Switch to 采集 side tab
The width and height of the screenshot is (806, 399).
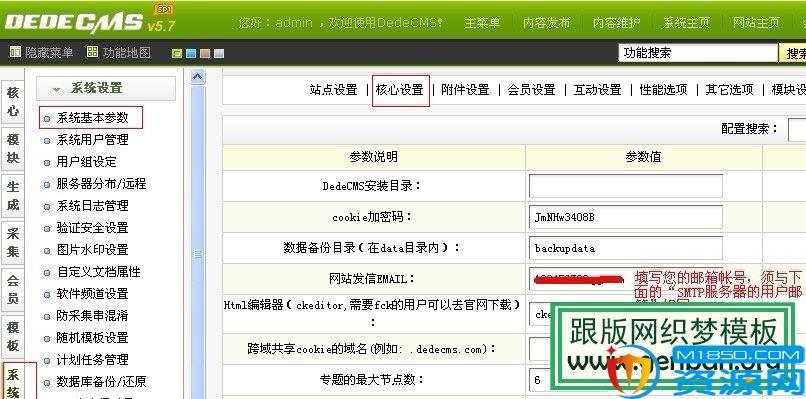(x=12, y=242)
